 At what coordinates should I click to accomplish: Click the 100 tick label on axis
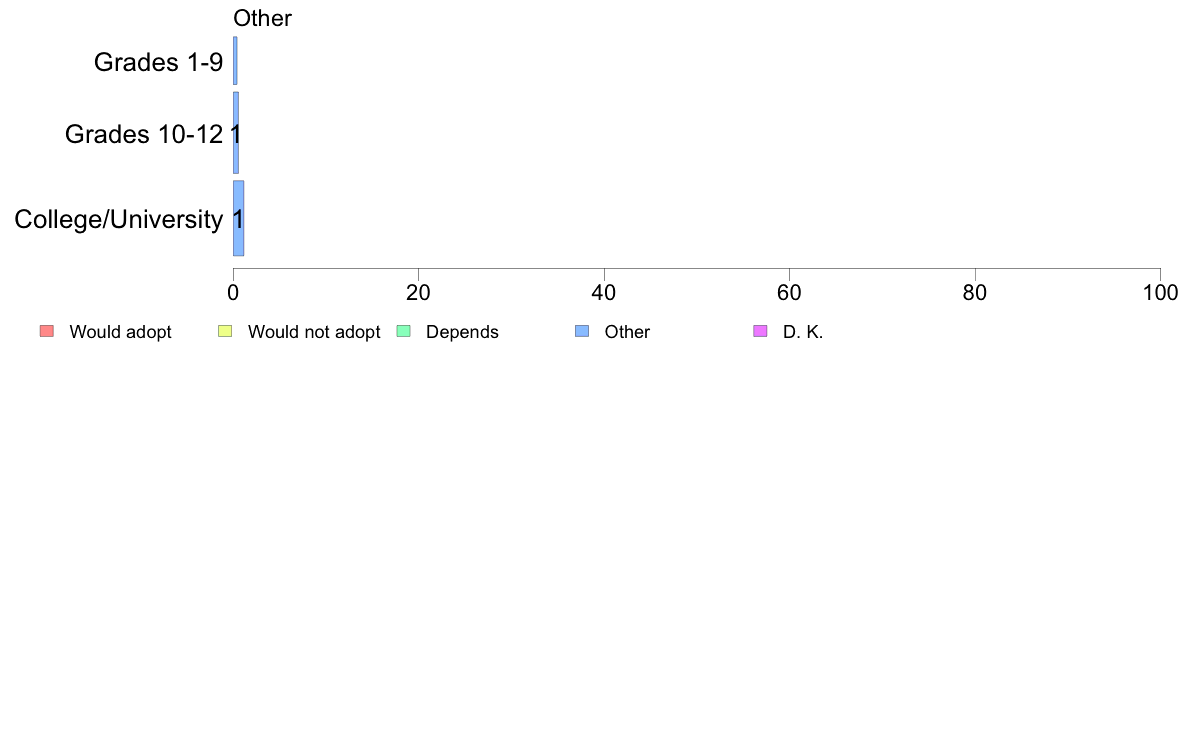(1160, 293)
